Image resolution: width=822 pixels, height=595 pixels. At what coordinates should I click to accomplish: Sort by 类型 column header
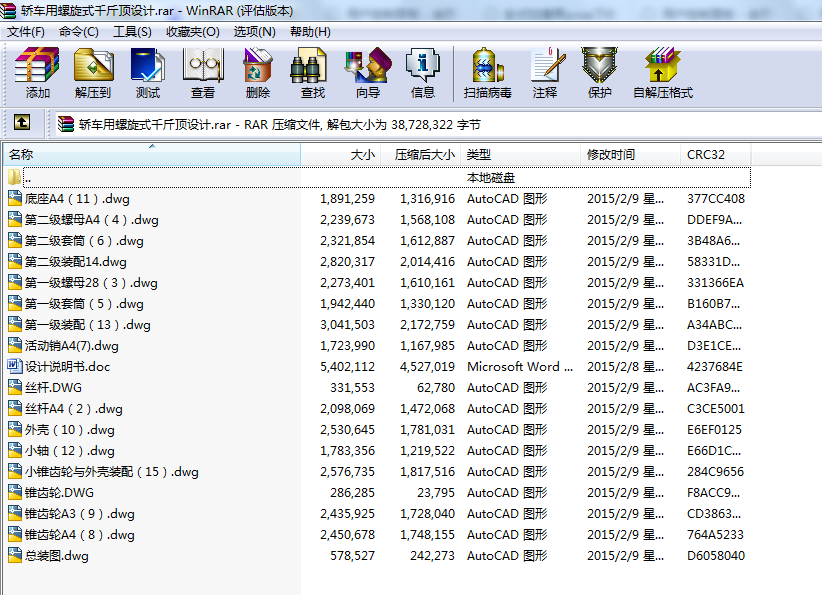(521, 155)
